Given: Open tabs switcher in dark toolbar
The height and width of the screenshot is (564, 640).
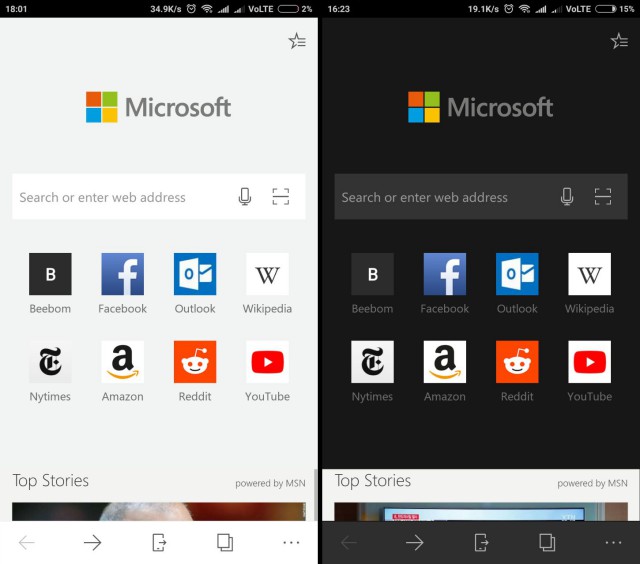Looking at the screenshot, I should click(x=547, y=542).
